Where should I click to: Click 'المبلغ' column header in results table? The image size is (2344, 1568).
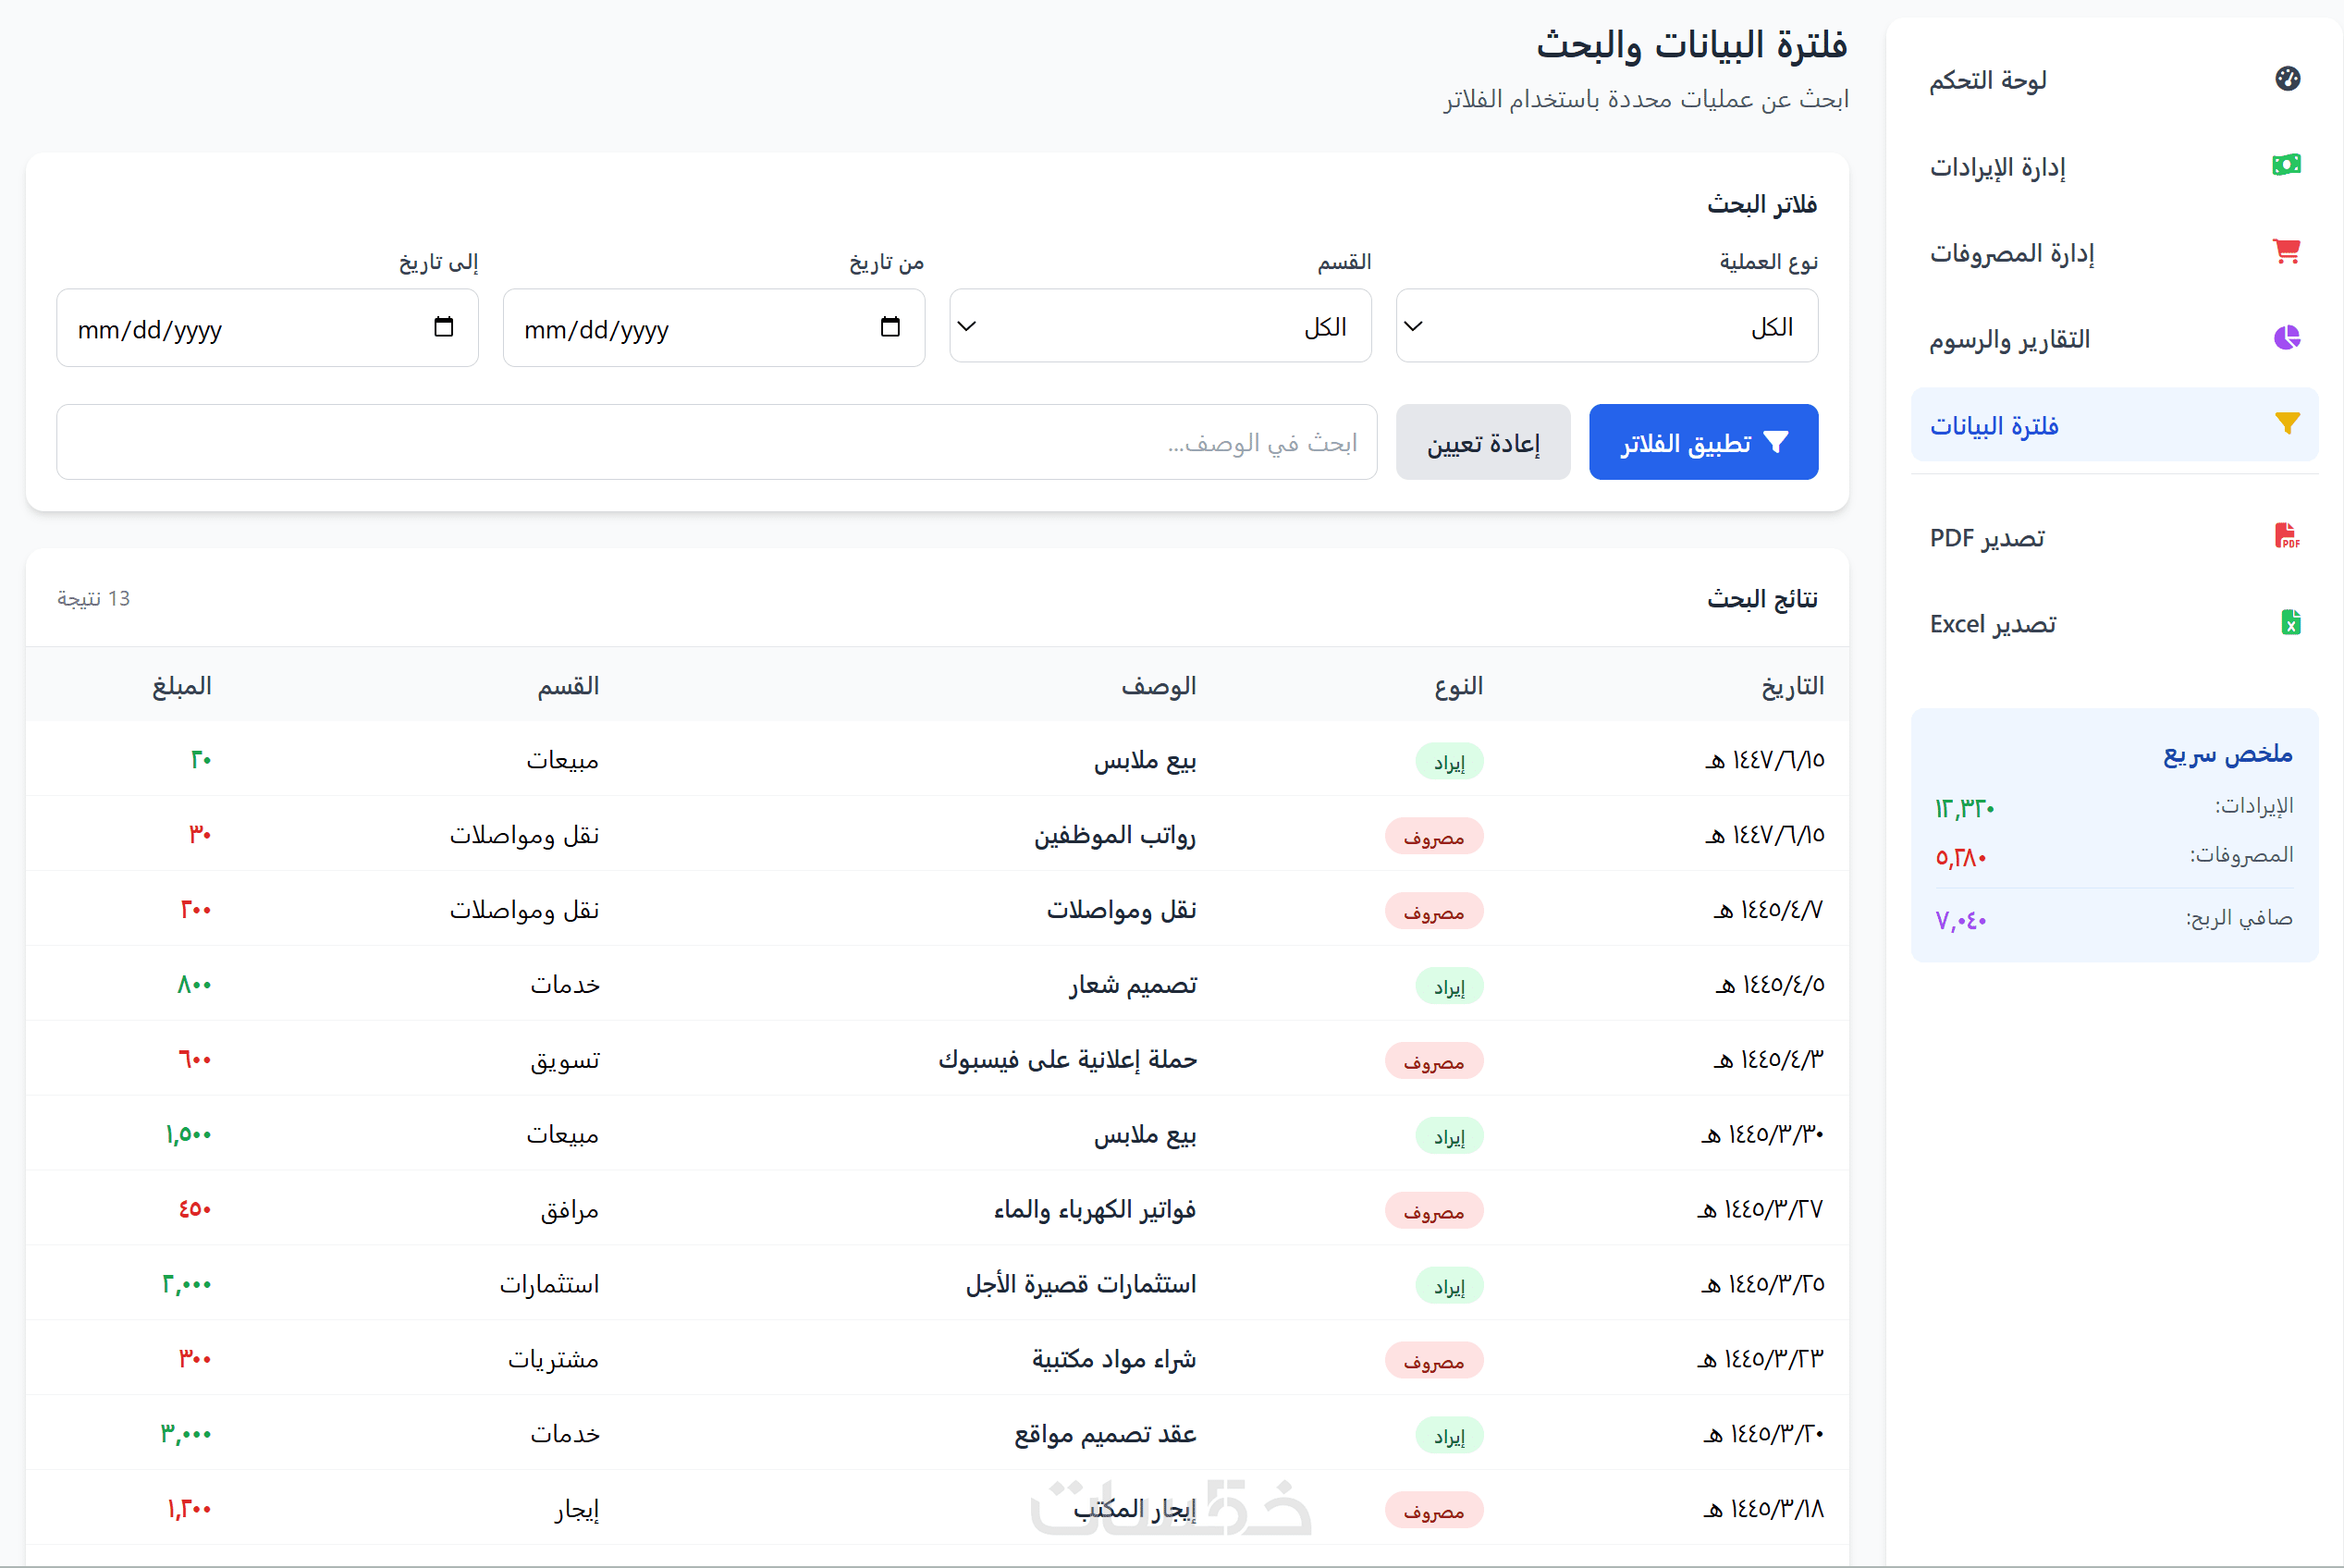click(181, 686)
